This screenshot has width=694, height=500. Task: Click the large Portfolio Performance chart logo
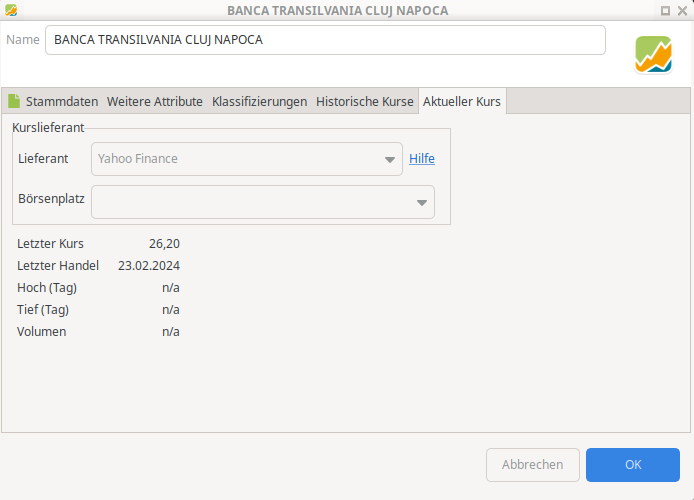[653, 55]
